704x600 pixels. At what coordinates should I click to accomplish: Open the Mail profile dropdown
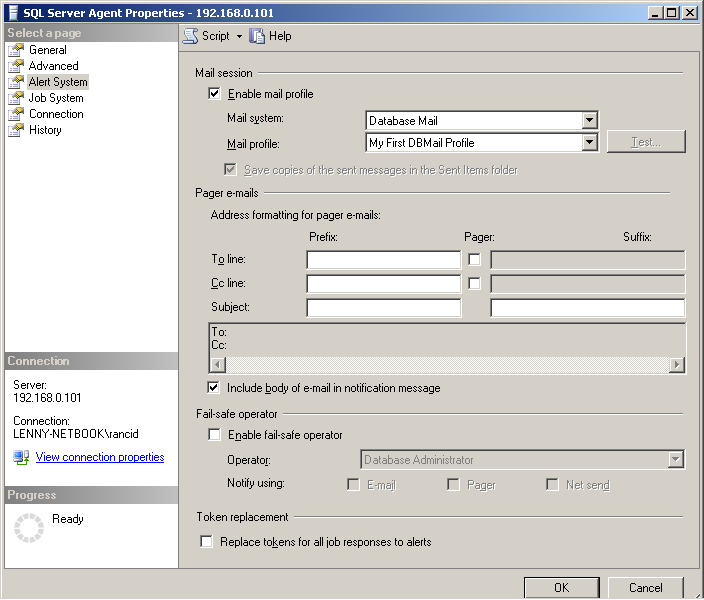point(590,143)
